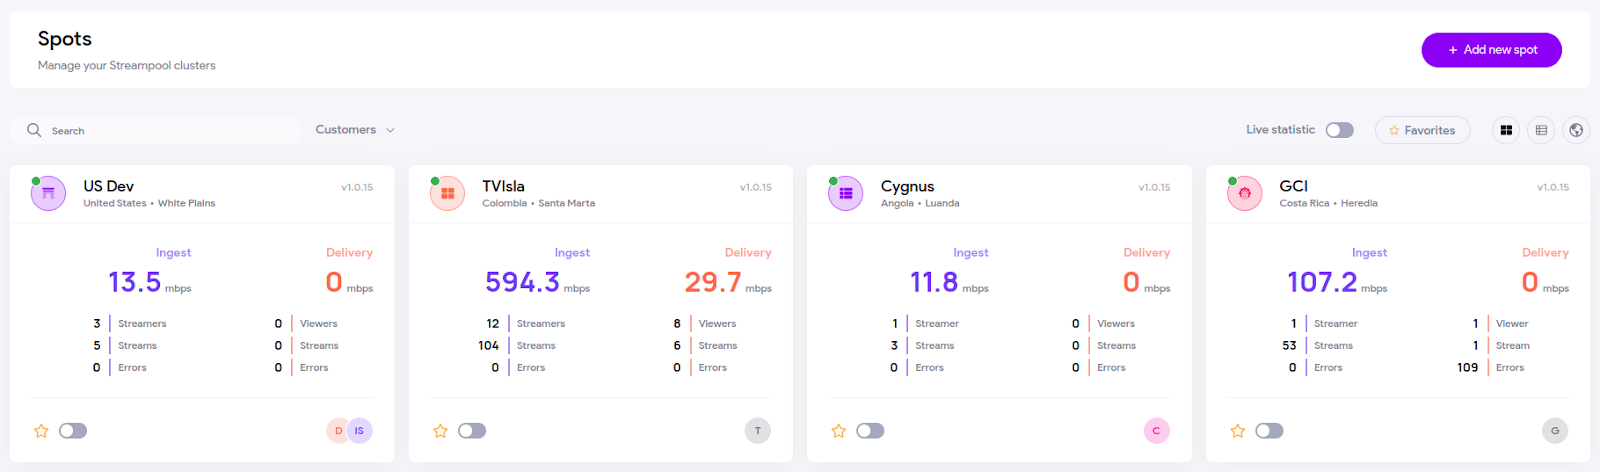Image resolution: width=1600 pixels, height=472 pixels.
Task: Toggle the US Dev card switch
Action: coord(73,431)
